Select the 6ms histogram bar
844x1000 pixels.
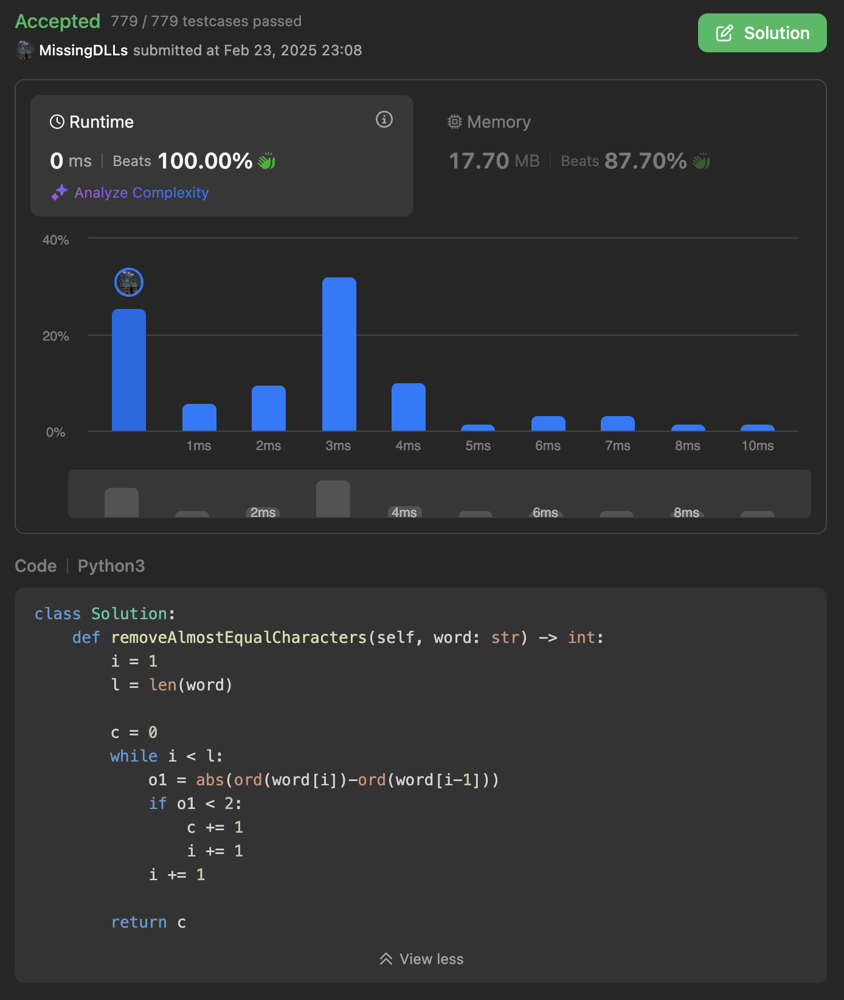(x=548, y=424)
